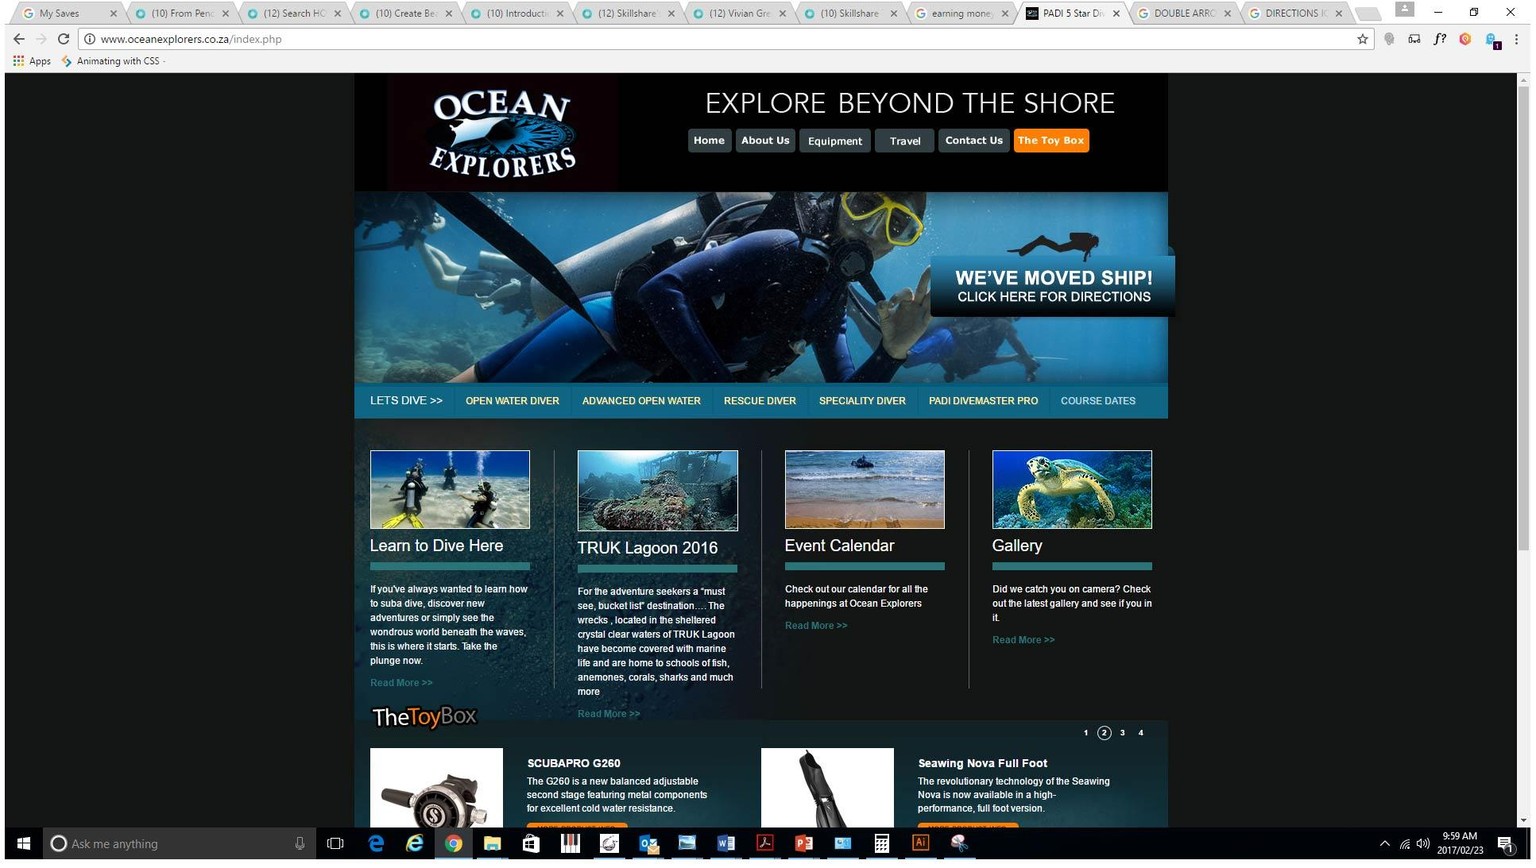The width and height of the screenshot is (1536, 868).
Task: Switch The Toy Box carousel to page 1
Action: point(1086,733)
